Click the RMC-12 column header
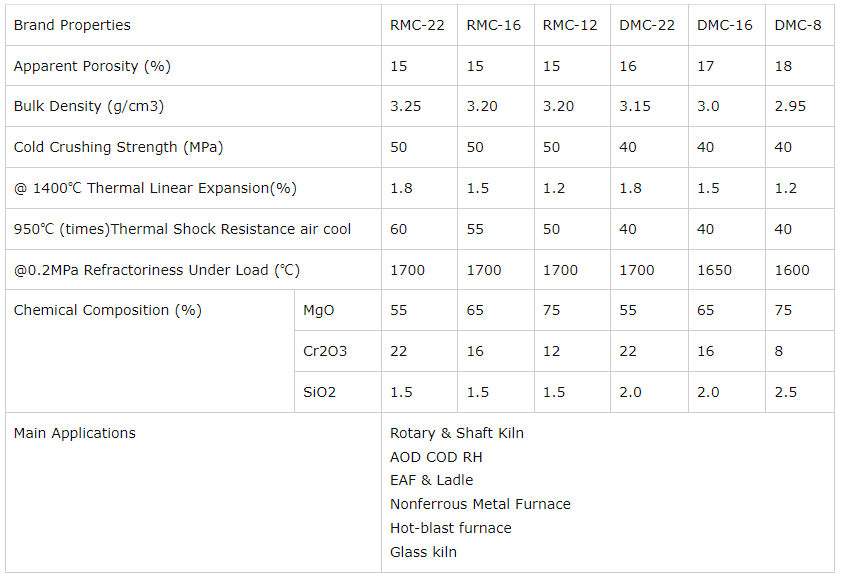The height and width of the screenshot is (578, 841). pyautogui.click(x=570, y=25)
